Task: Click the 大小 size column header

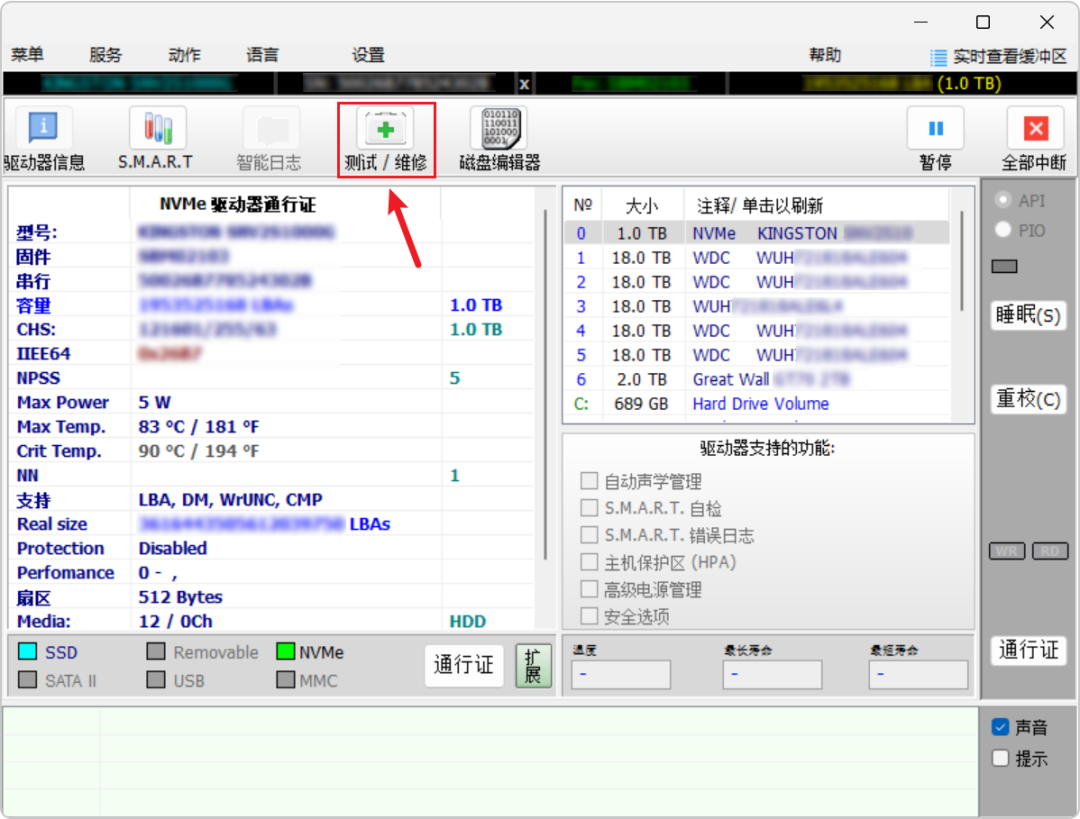Action: pos(641,205)
